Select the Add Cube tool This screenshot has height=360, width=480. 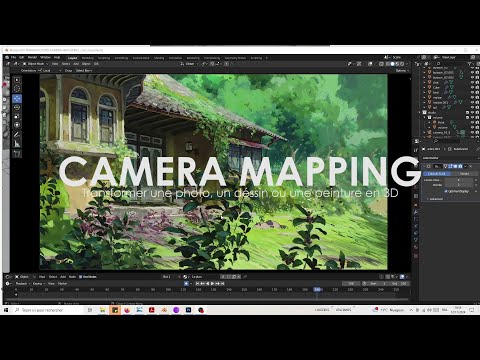click(17, 154)
